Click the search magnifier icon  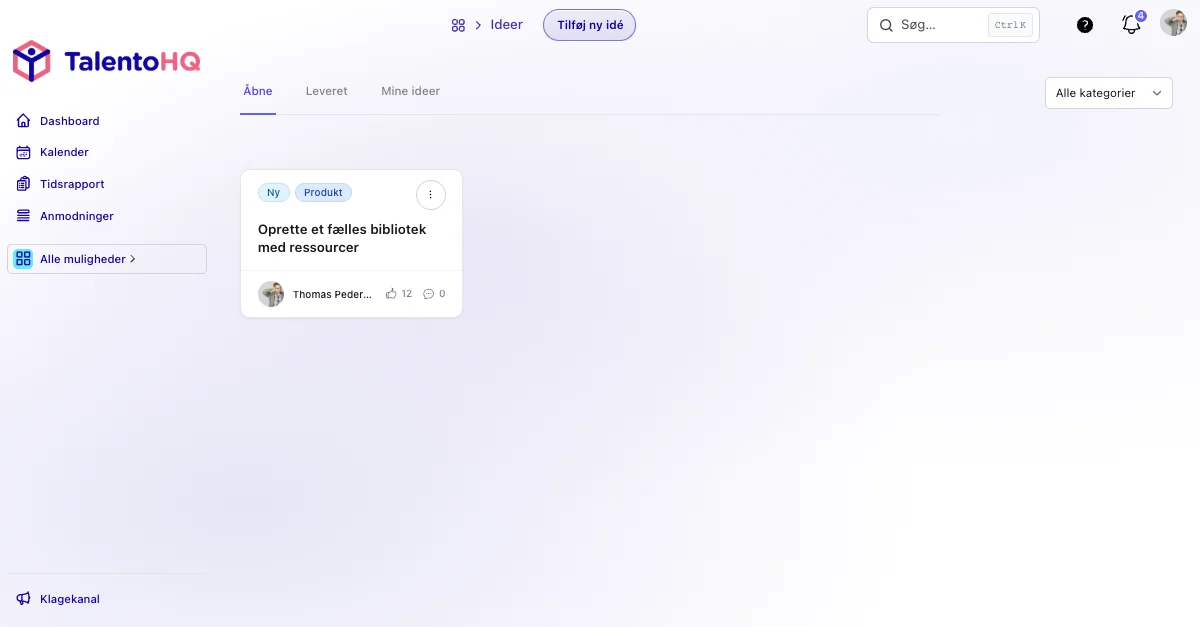point(886,25)
